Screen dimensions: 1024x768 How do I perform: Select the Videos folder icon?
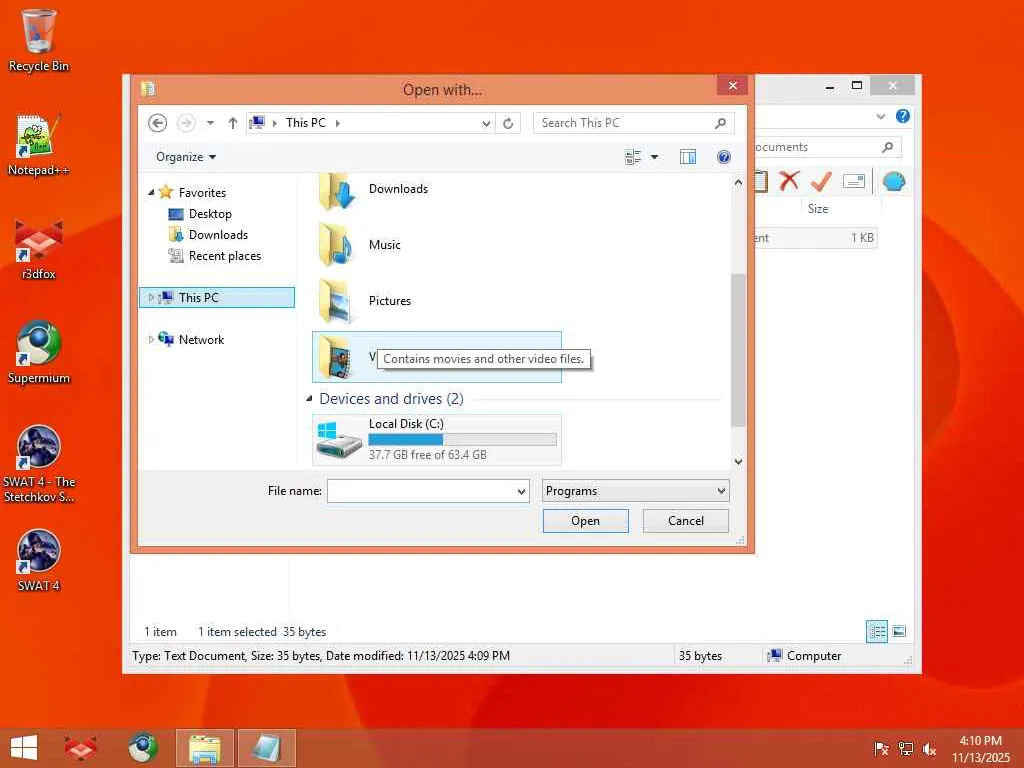click(336, 357)
